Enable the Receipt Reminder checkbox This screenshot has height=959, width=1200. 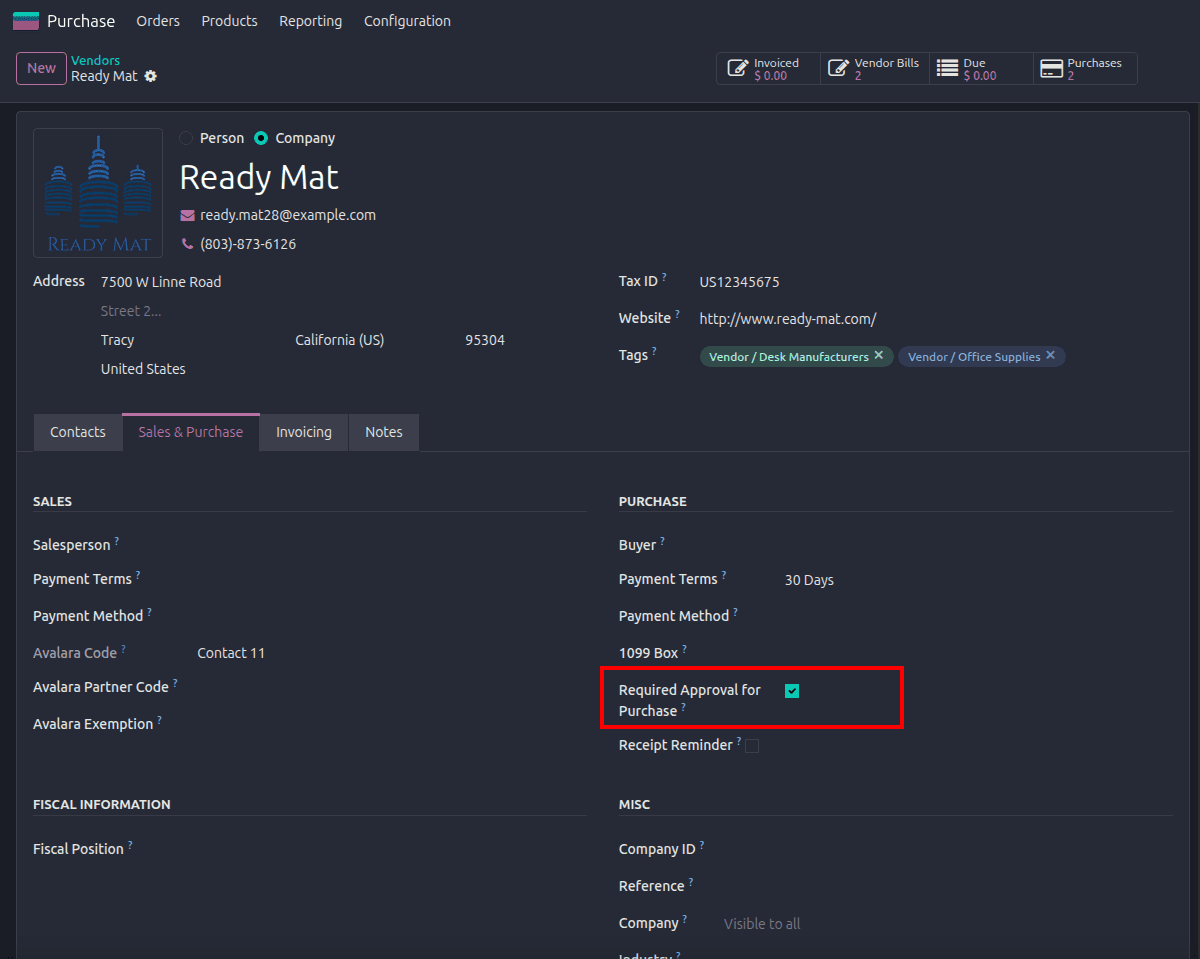[x=752, y=746]
